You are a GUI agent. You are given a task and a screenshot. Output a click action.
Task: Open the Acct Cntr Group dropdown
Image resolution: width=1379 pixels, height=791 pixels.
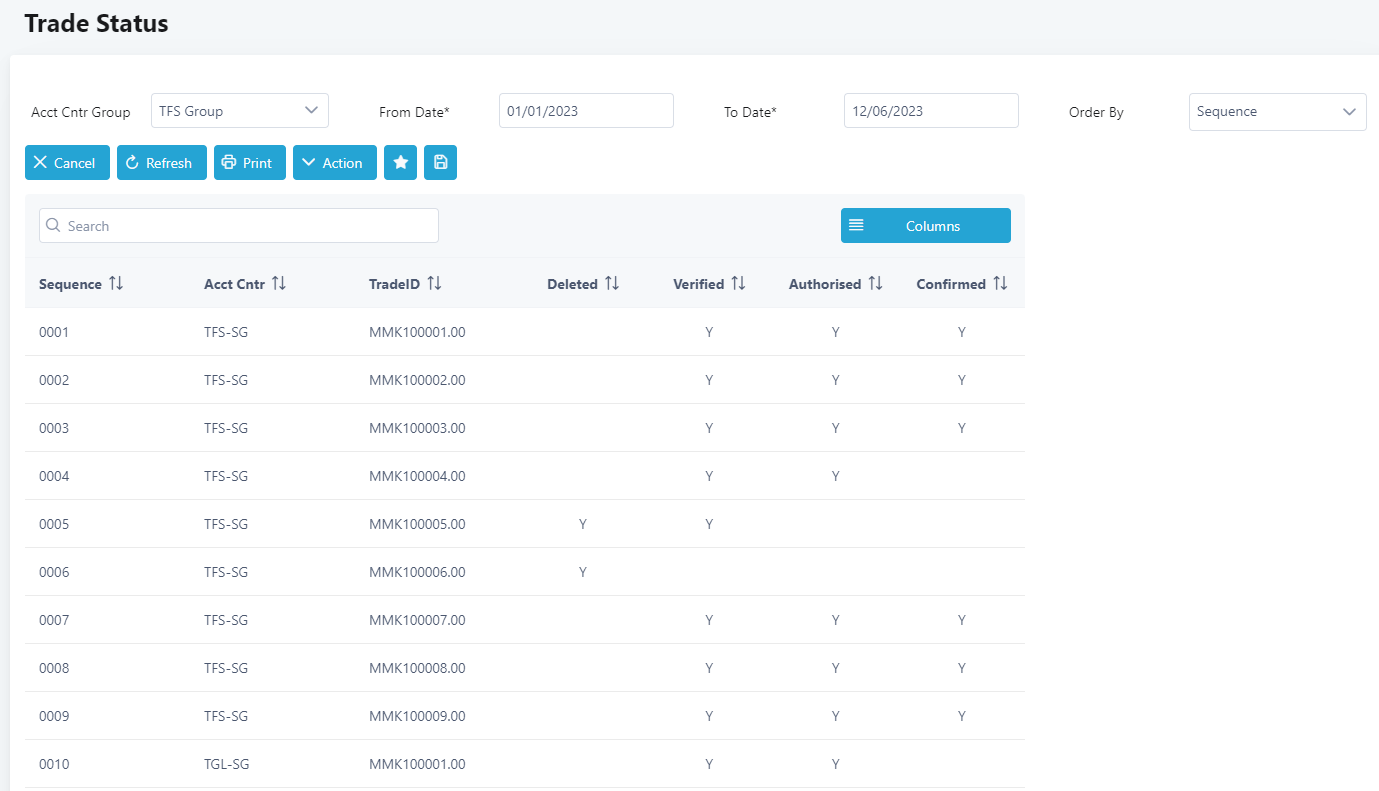240,111
